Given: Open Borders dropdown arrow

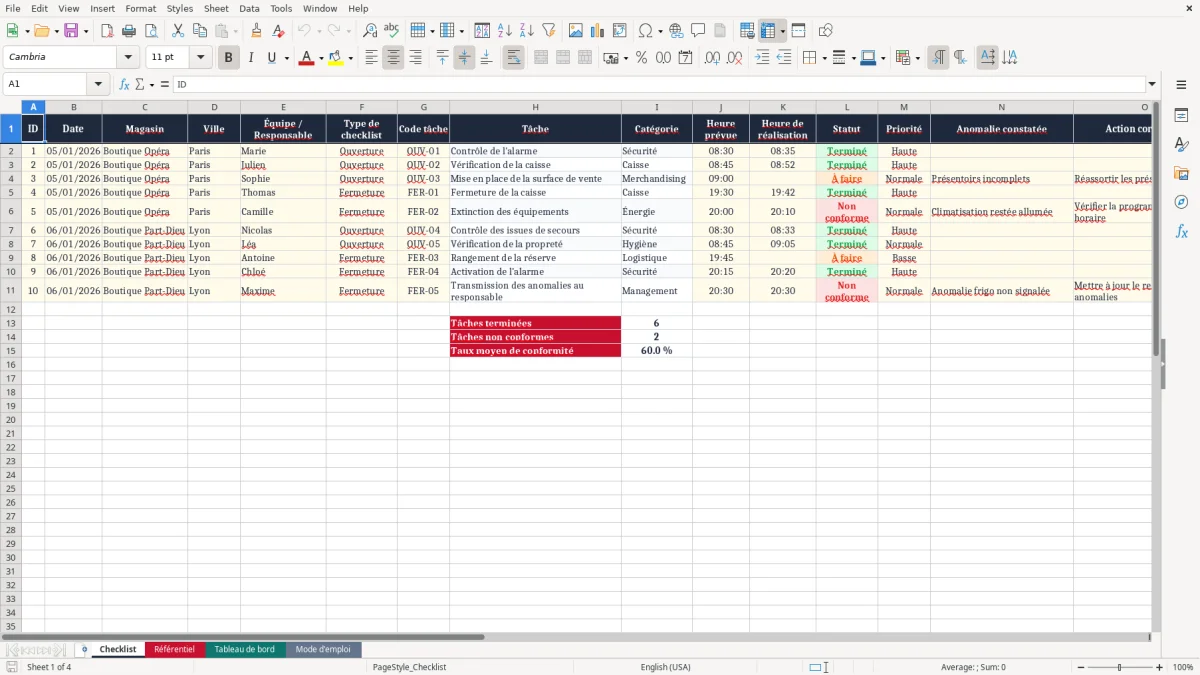Looking at the screenshot, I should click(826, 58).
